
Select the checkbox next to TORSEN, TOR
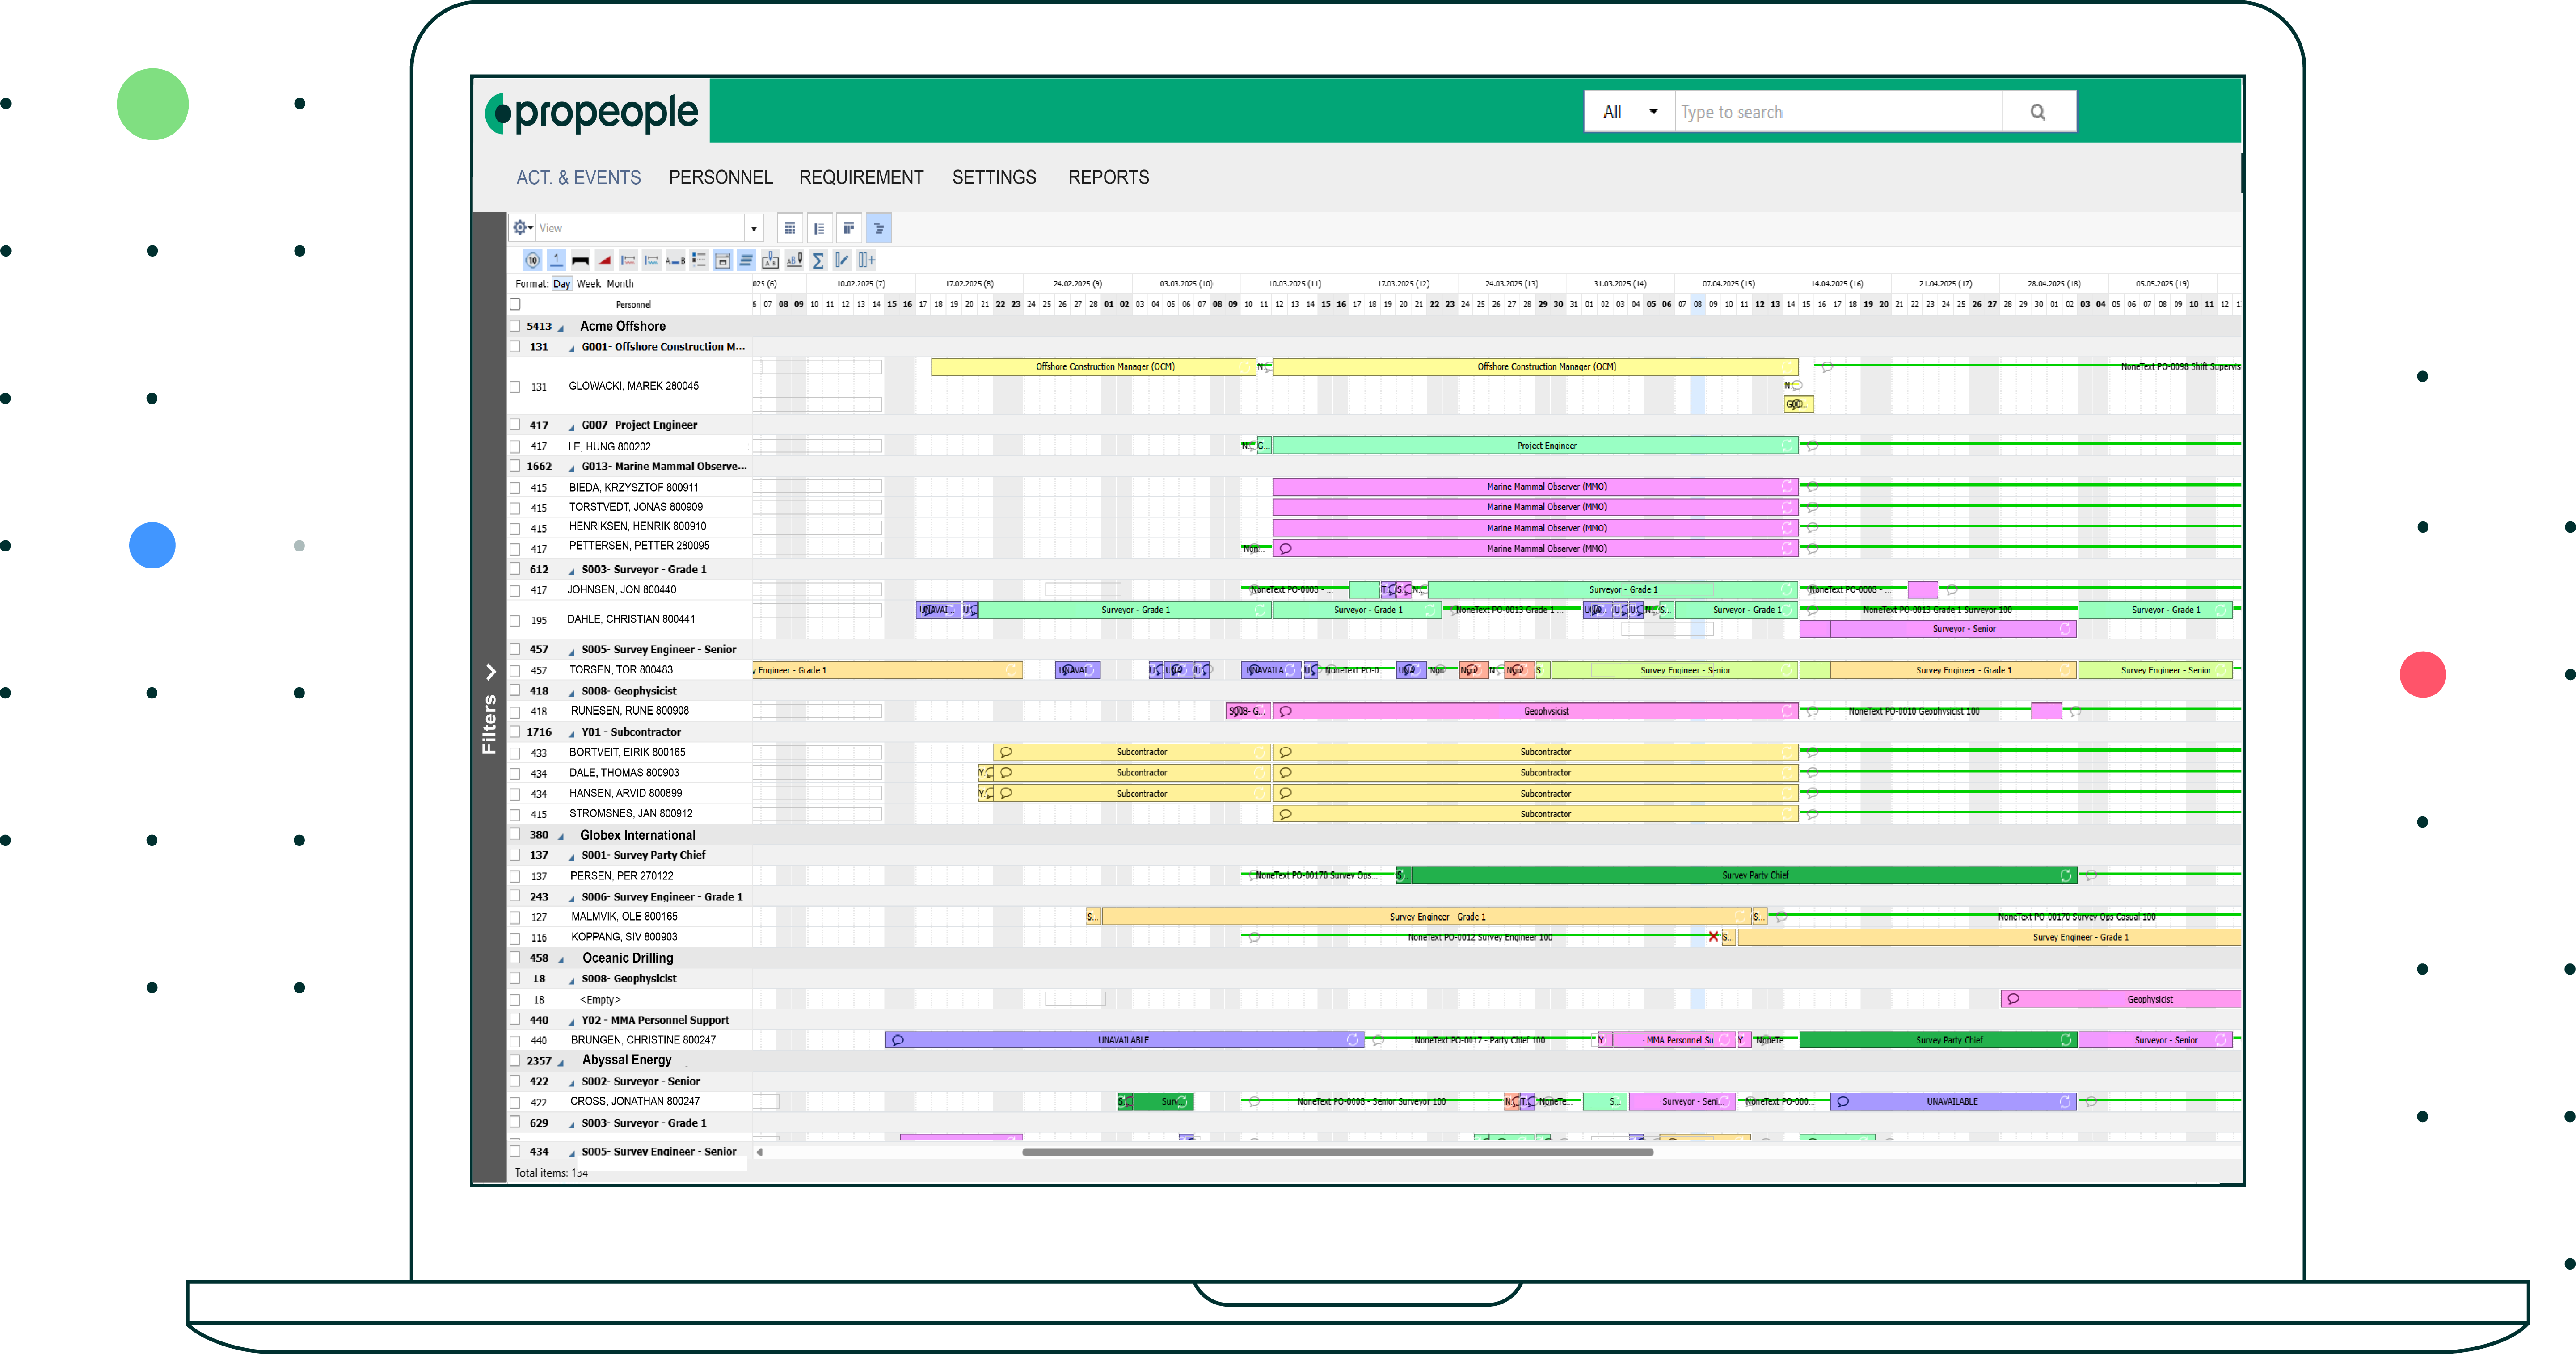pyautogui.click(x=515, y=671)
